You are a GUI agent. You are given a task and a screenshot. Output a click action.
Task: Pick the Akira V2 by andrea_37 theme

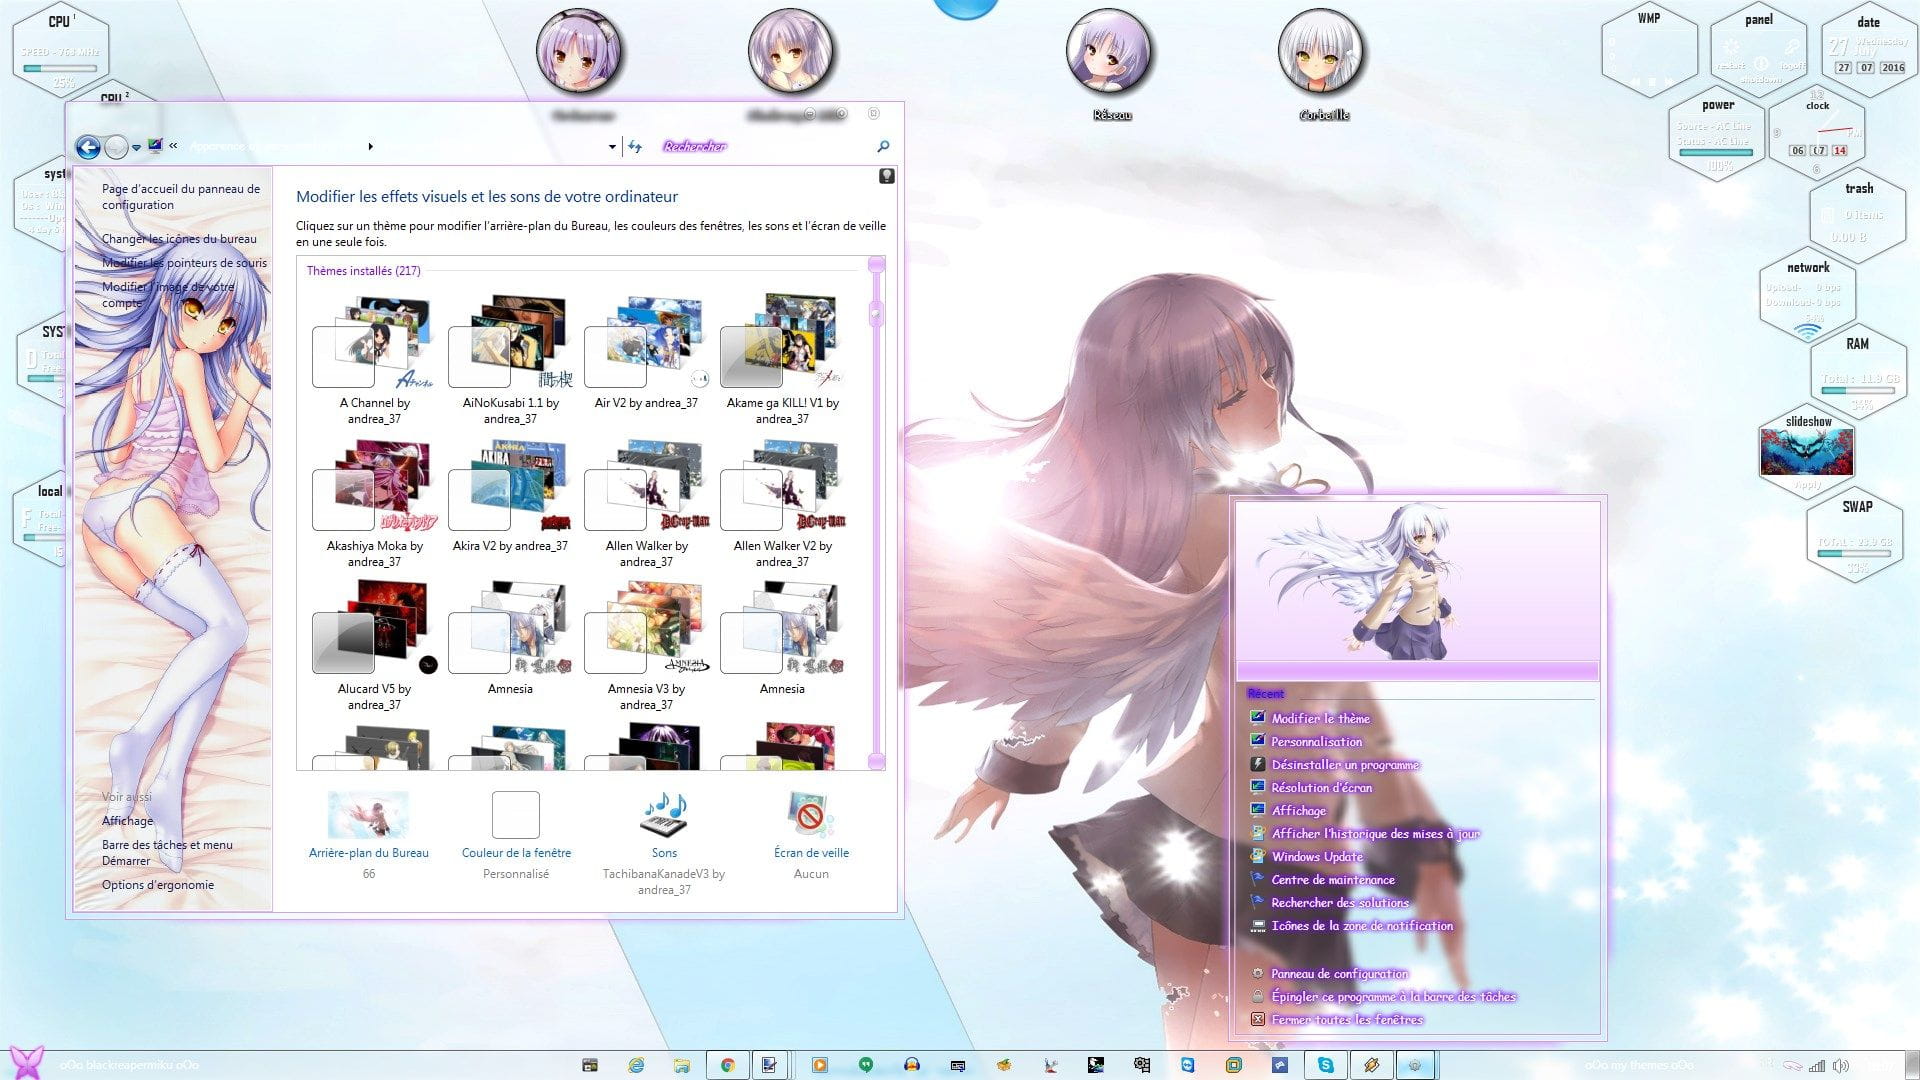(x=510, y=496)
